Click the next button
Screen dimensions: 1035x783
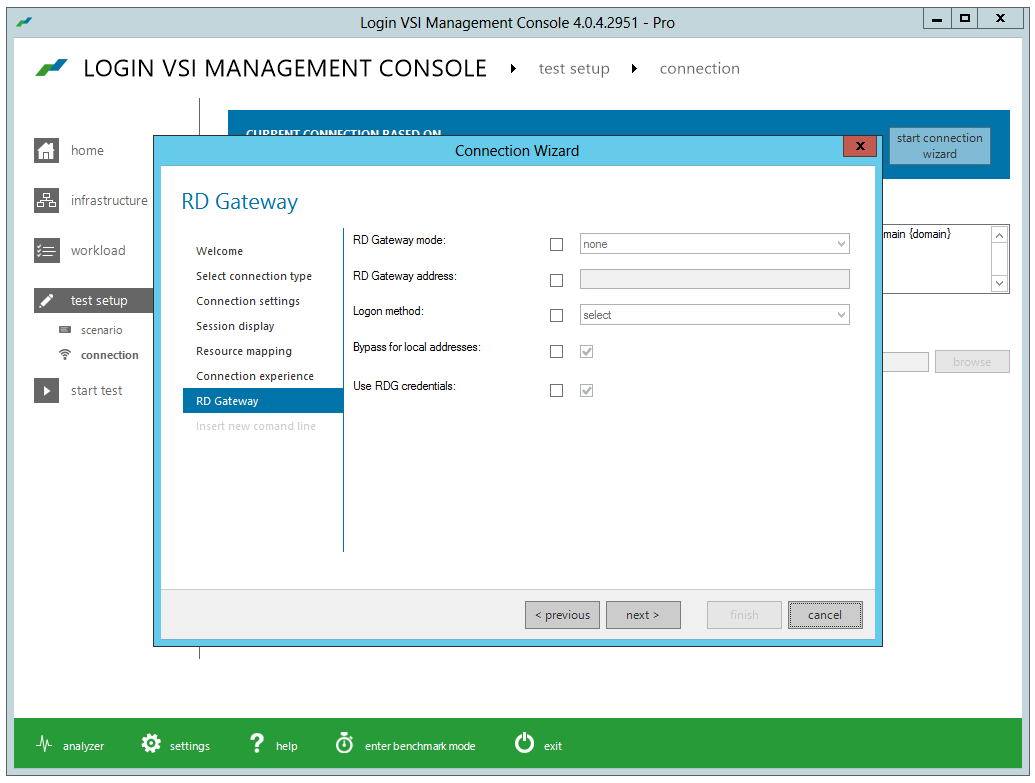pos(643,615)
